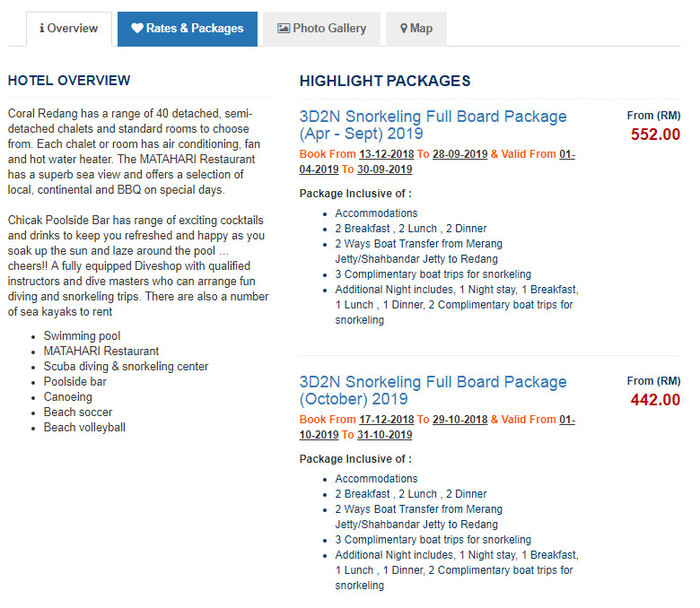The width and height of the screenshot is (700, 608).
Task: Click the picture icon on Photo Gallery tab
Action: click(284, 29)
